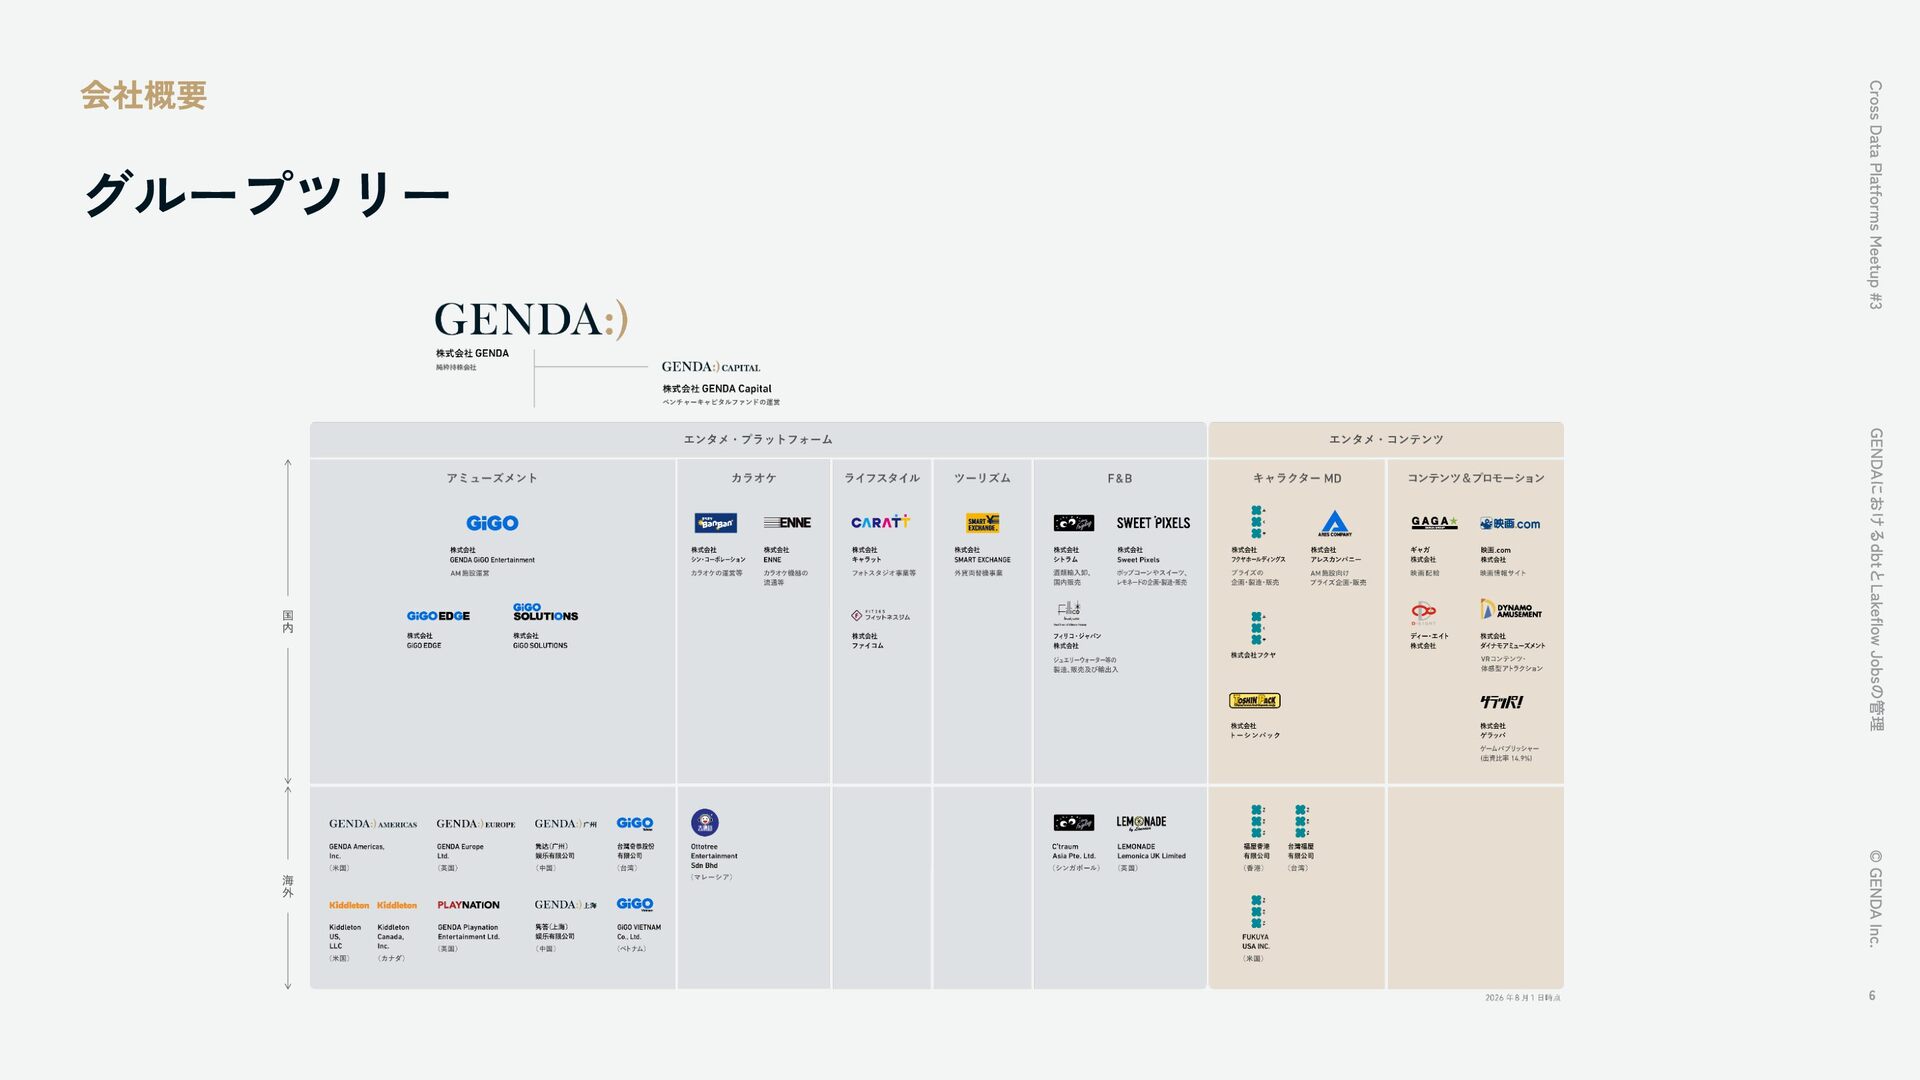Click the GENDA Americas, Inc. company name
The height and width of the screenshot is (1080, 1920).
pos(357,852)
